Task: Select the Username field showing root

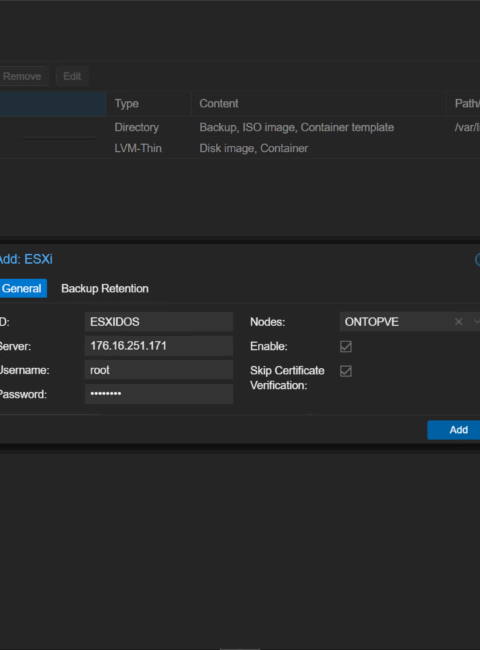Action: (x=159, y=370)
